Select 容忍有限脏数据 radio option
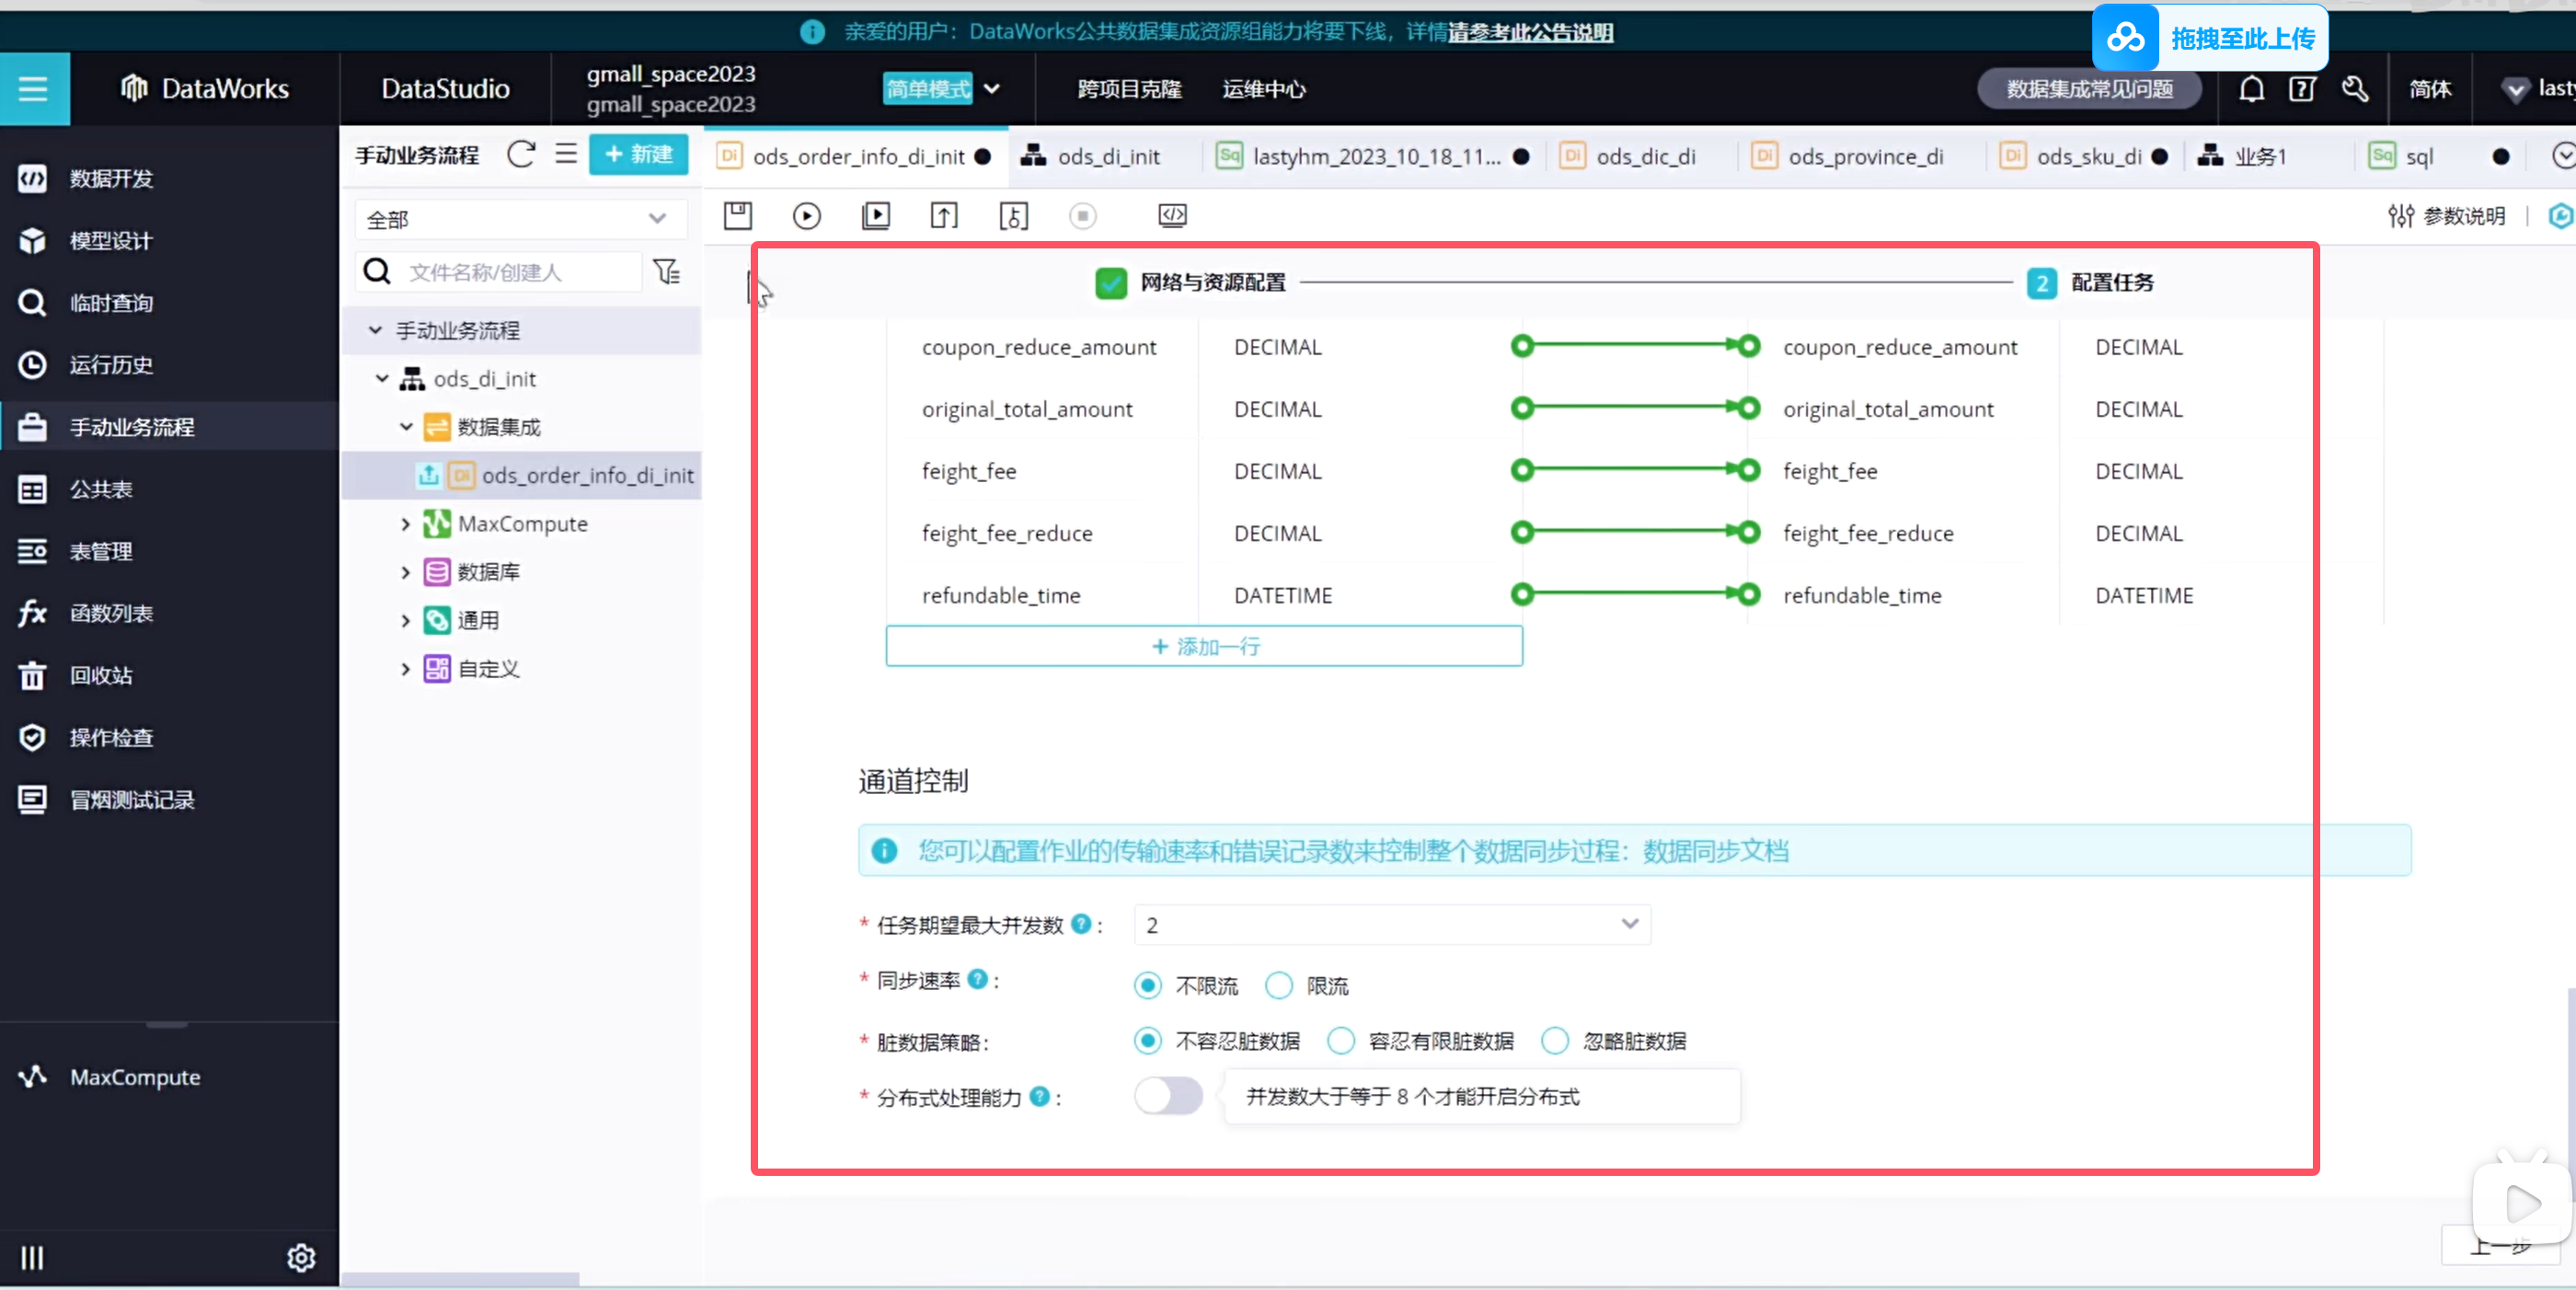Image resolution: width=2576 pixels, height=1290 pixels. pyautogui.click(x=1341, y=1041)
